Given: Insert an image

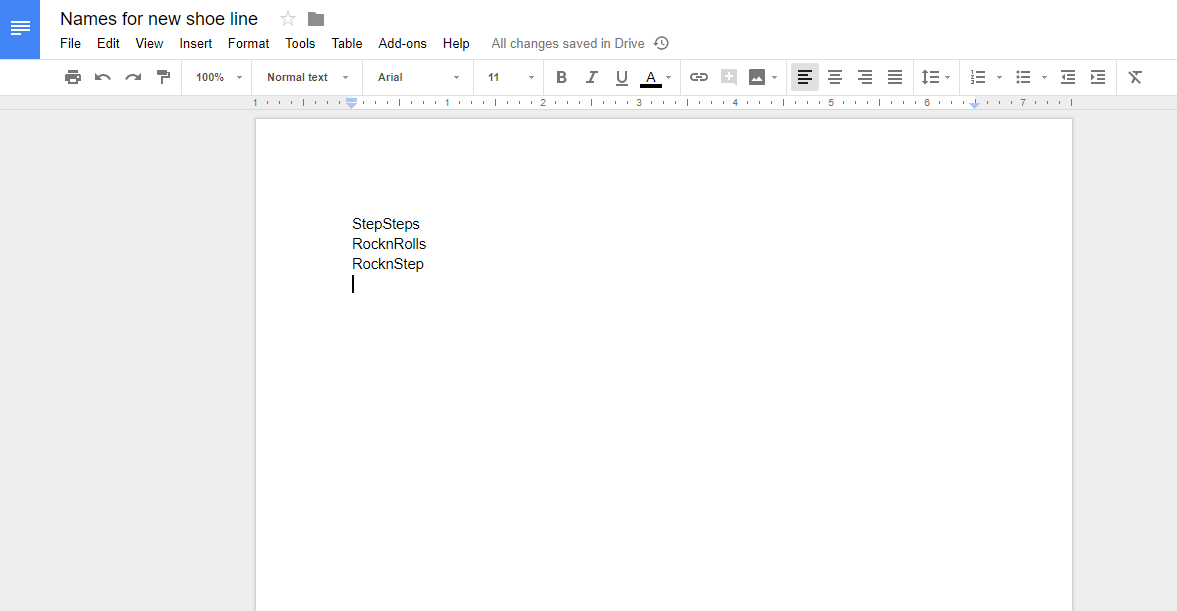Looking at the screenshot, I should (x=758, y=76).
